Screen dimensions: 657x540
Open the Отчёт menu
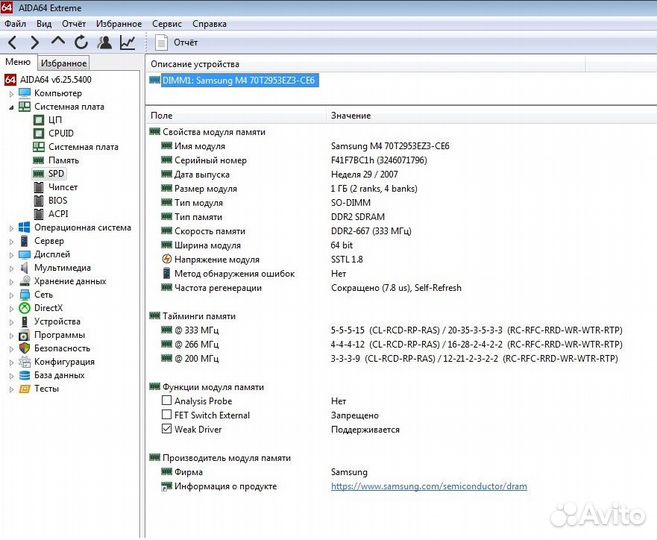tap(74, 24)
